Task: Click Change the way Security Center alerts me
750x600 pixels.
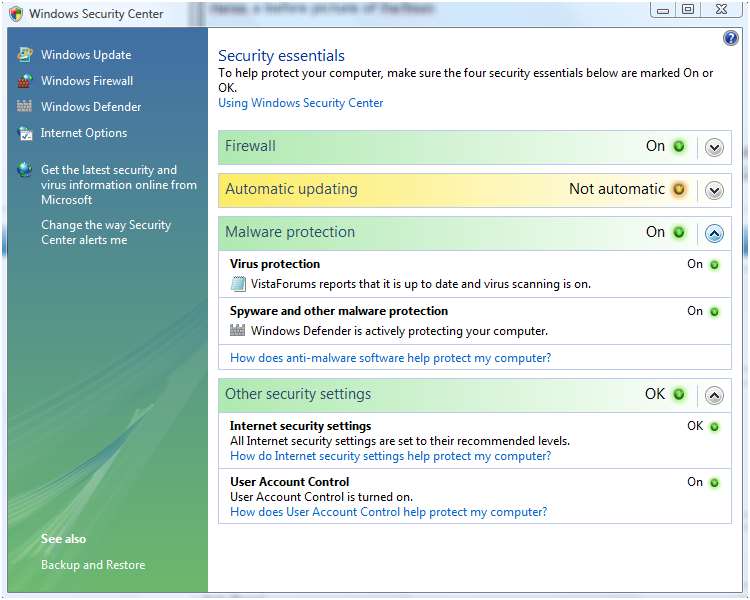Action: (x=106, y=232)
